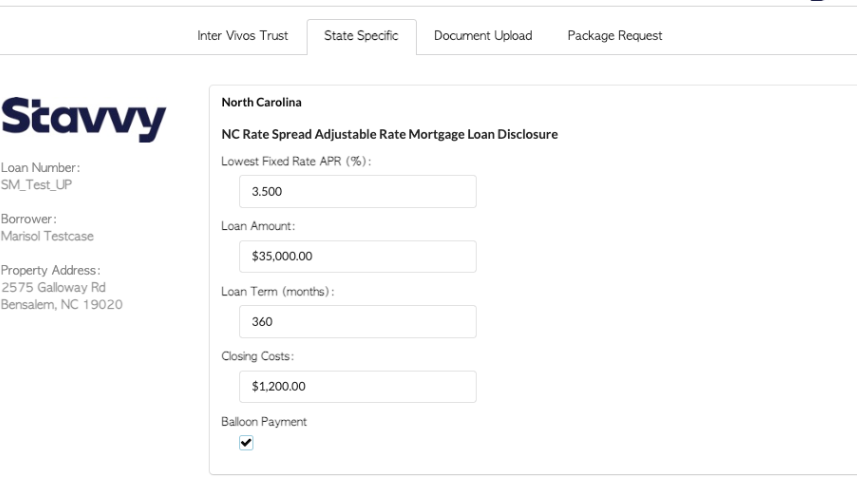Select the SM_Test_UP loan number text
This screenshot has height=492, width=857.
point(37,185)
